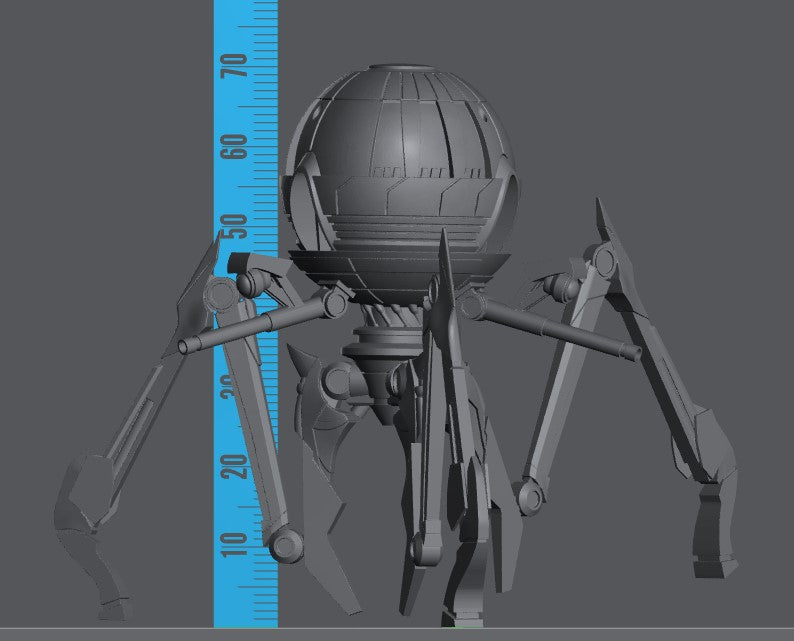Viewport: 794px width, 641px height.
Task: Click the circular opening atop the sphere
Action: pyautogui.click(x=403, y=67)
